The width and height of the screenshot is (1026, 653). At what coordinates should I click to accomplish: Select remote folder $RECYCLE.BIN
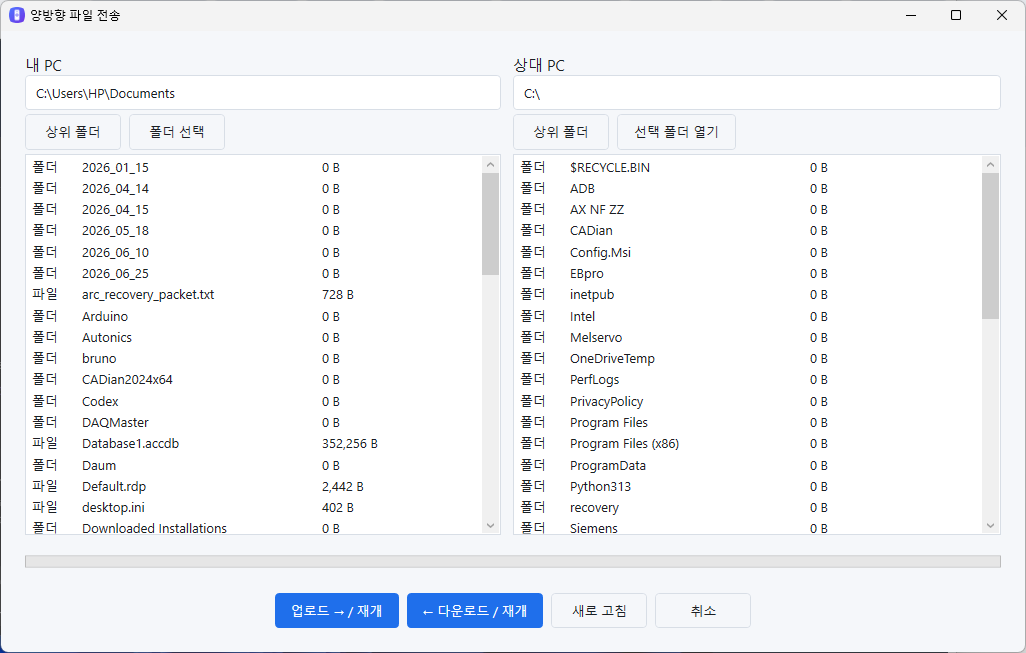click(x=747, y=168)
